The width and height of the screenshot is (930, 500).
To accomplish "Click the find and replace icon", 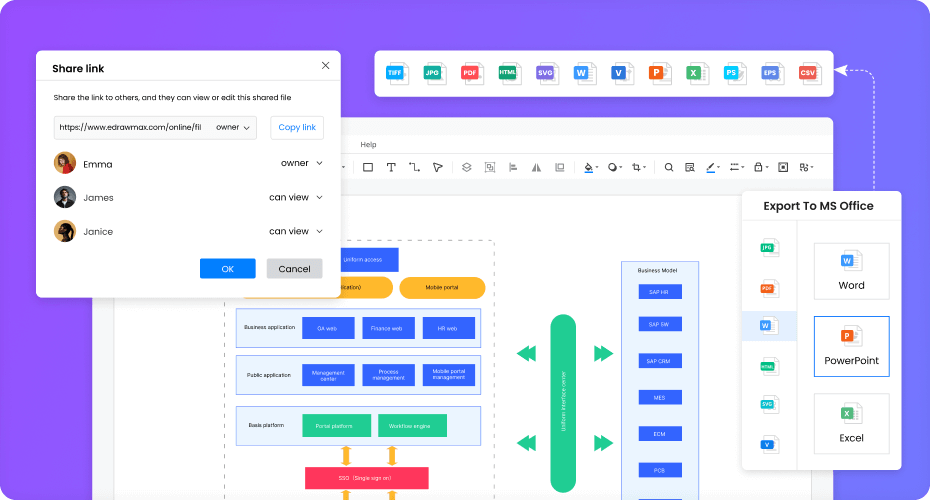I will (x=689, y=167).
